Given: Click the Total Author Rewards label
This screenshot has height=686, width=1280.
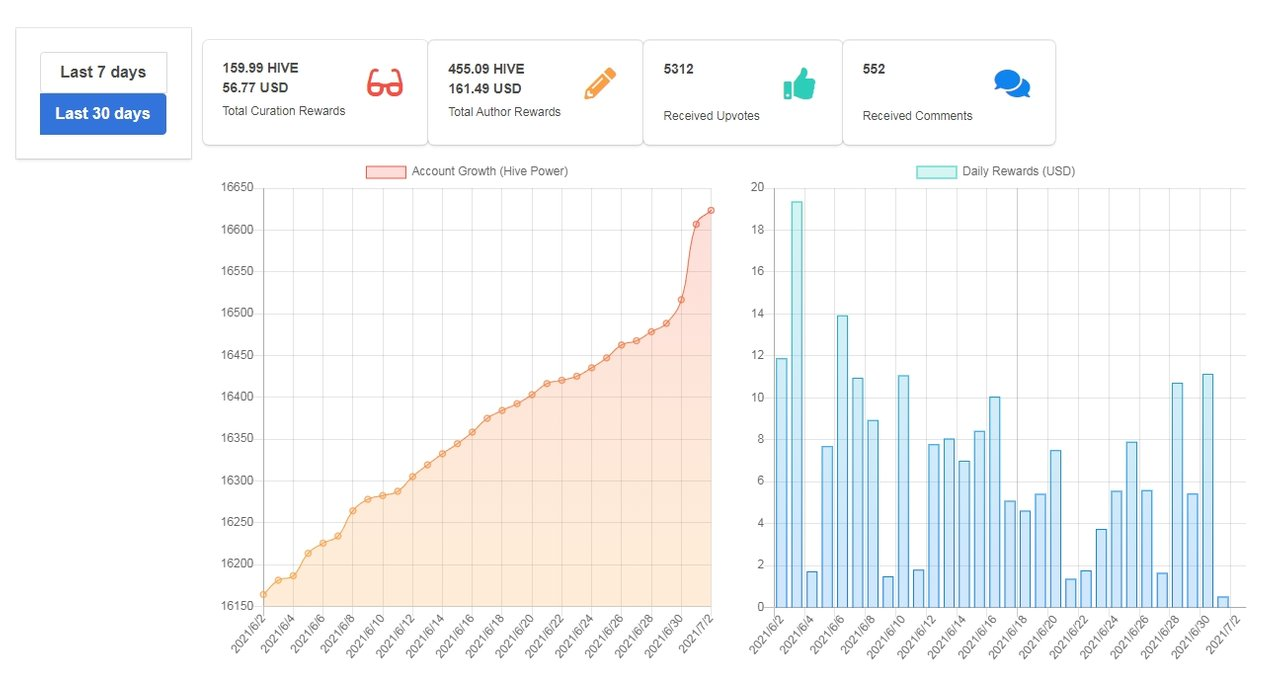Looking at the screenshot, I should click(504, 112).
